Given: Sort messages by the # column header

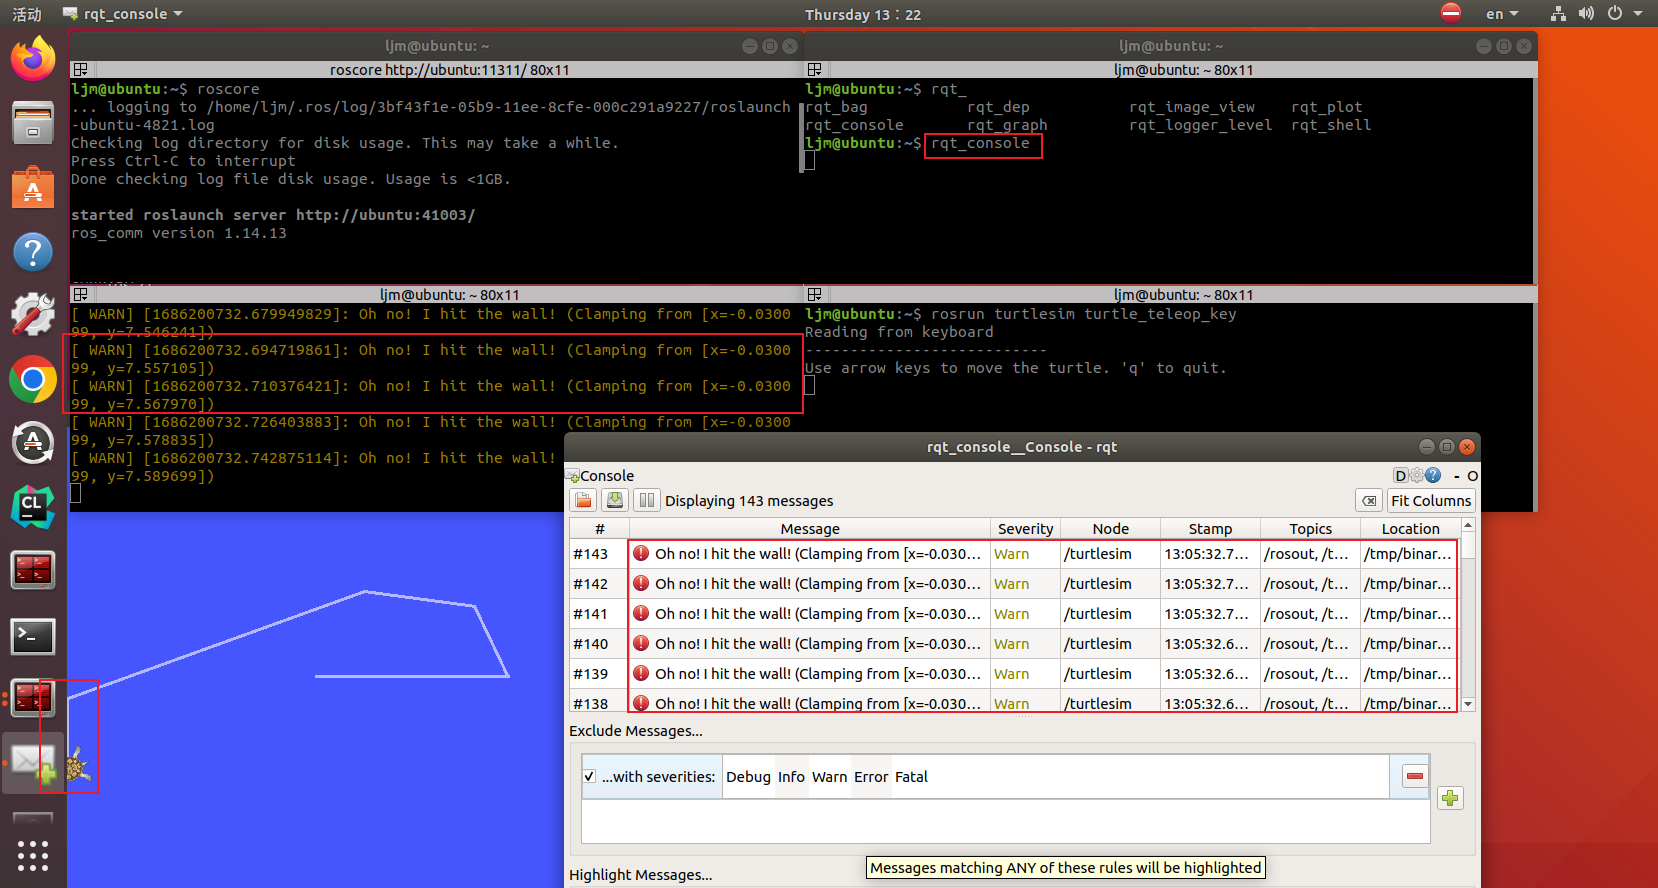Looking at the screenshot, I should pyautogui.click(x=599, y=528).
